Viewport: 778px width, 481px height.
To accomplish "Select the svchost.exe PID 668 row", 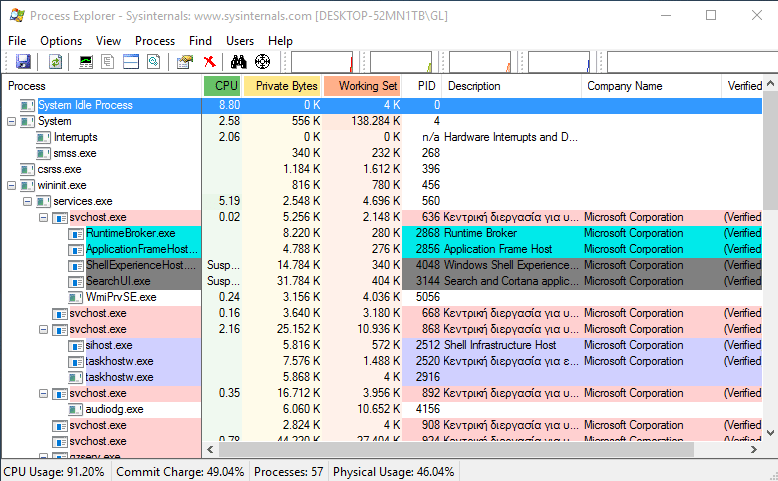I will [x=383, y=313].
